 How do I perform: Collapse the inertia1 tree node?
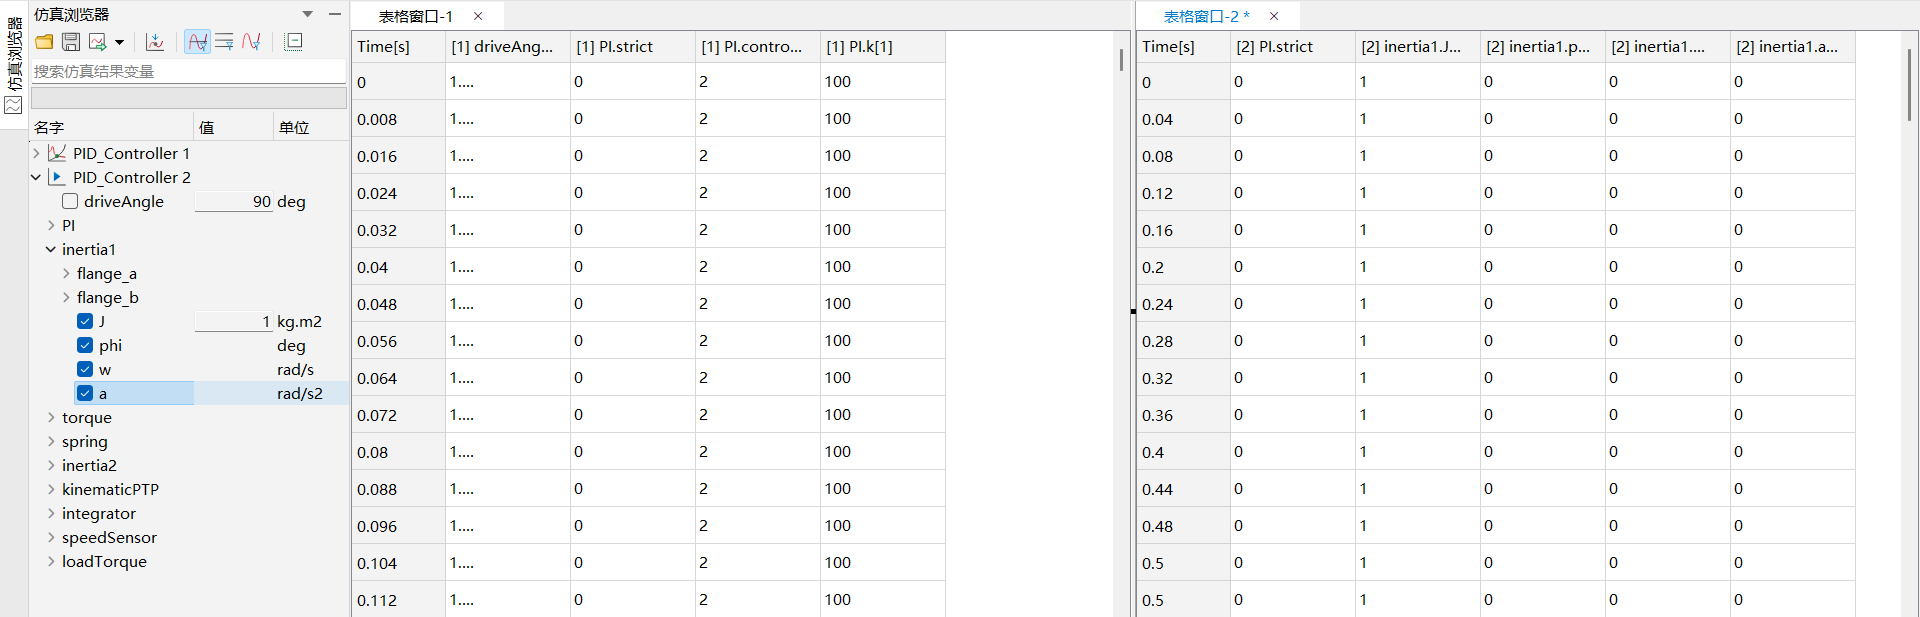coord(51,249)
